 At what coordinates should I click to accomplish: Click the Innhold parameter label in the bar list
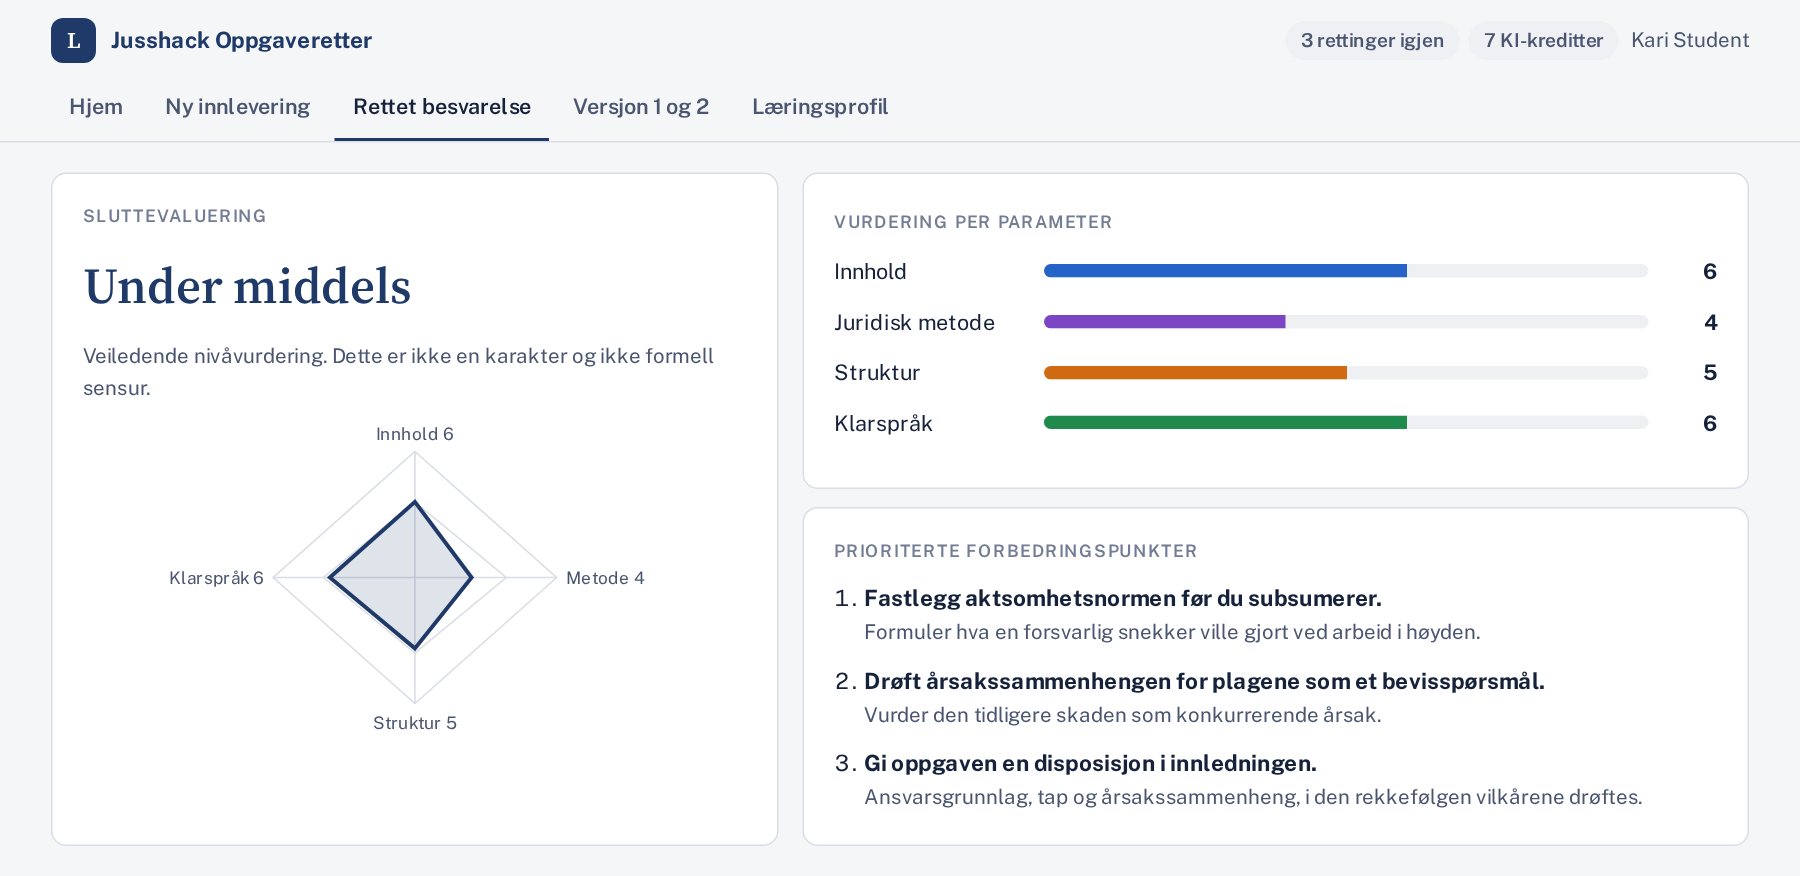click(x=870, y=272)
